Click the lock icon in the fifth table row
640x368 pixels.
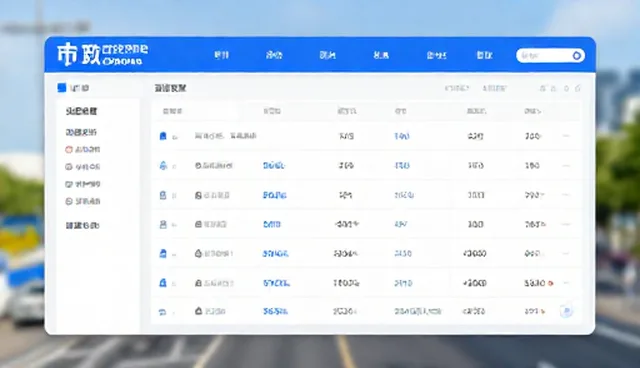(x=198, y=253)
